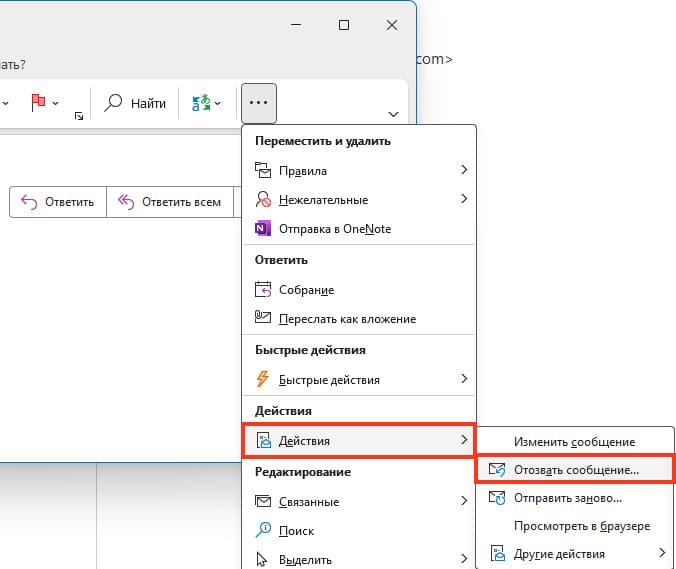The image size is (676, 569).
Task: Click the Найти search button
Action: (x=135, y=103)
